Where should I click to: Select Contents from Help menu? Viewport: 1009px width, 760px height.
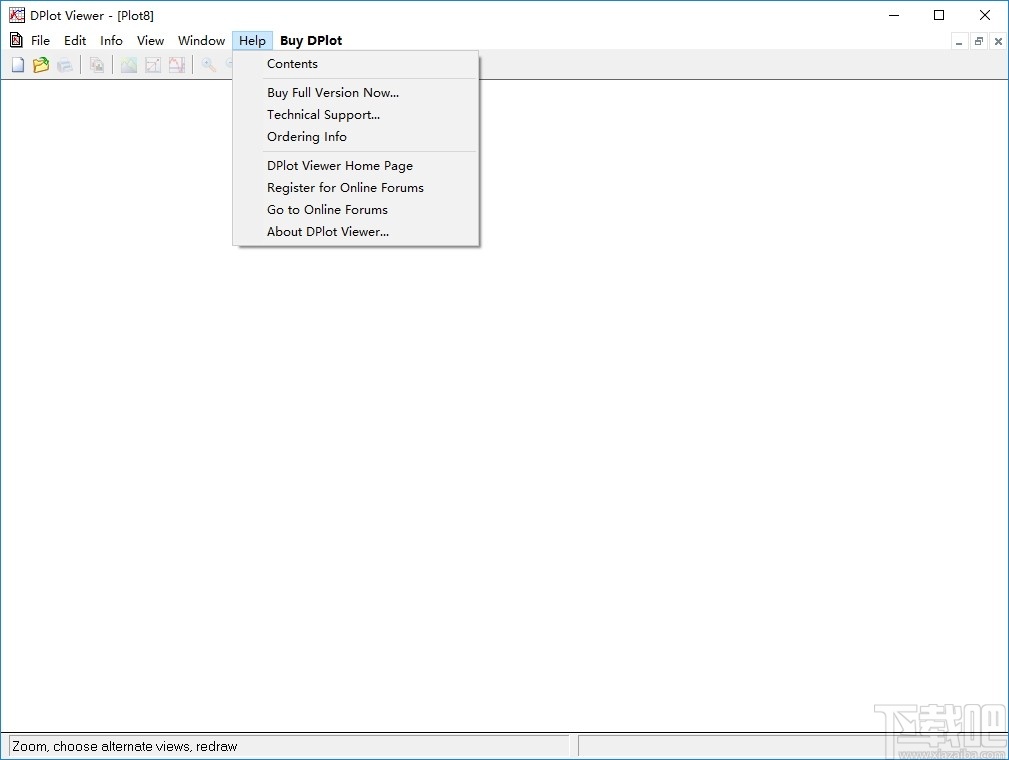(x=292, y=63)
